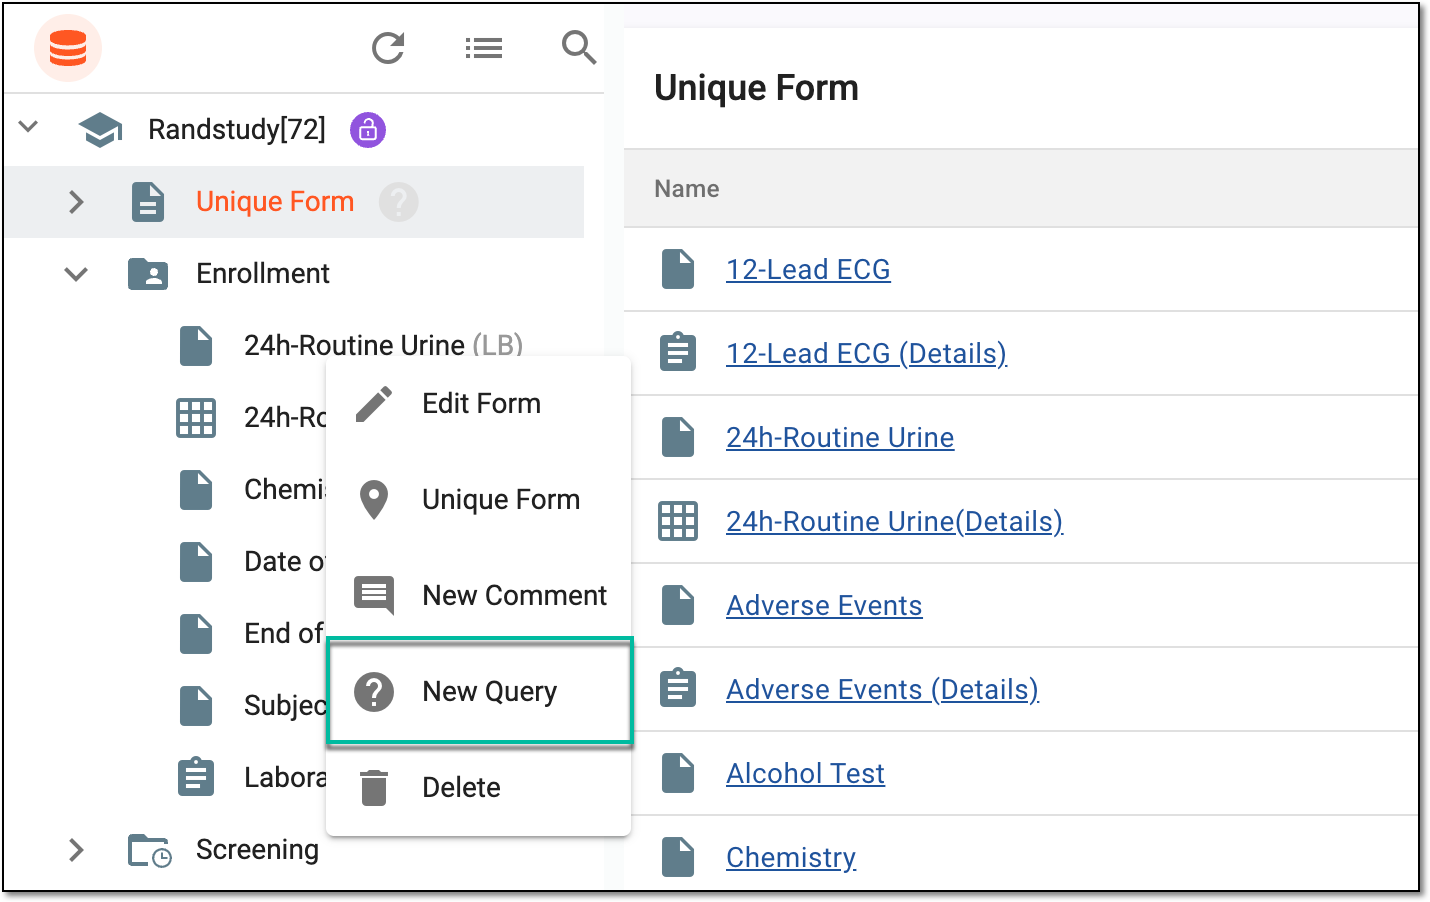Open the 24h-Routine Urine(Details) link

(894, 522)
